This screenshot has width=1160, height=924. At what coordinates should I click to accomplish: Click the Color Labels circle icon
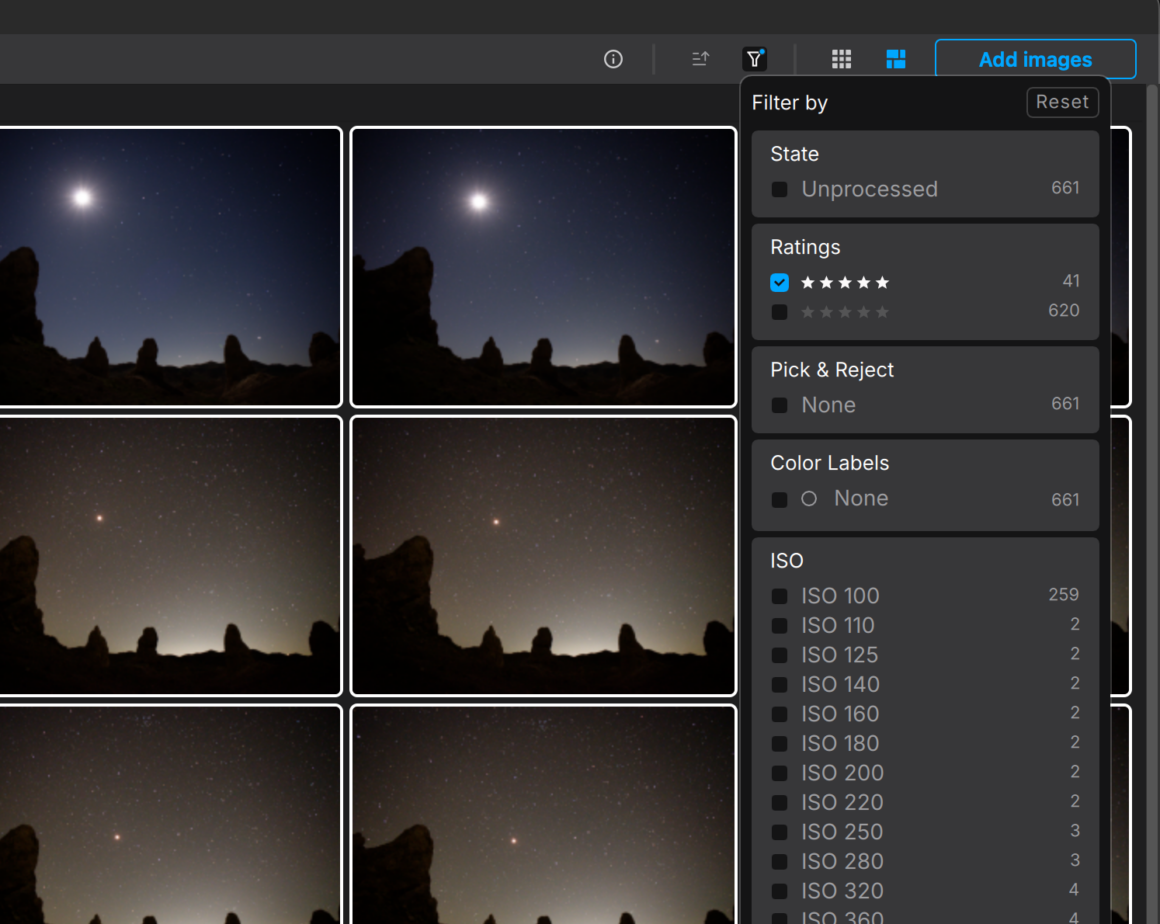pyautogui.click(x=808, y=498)
